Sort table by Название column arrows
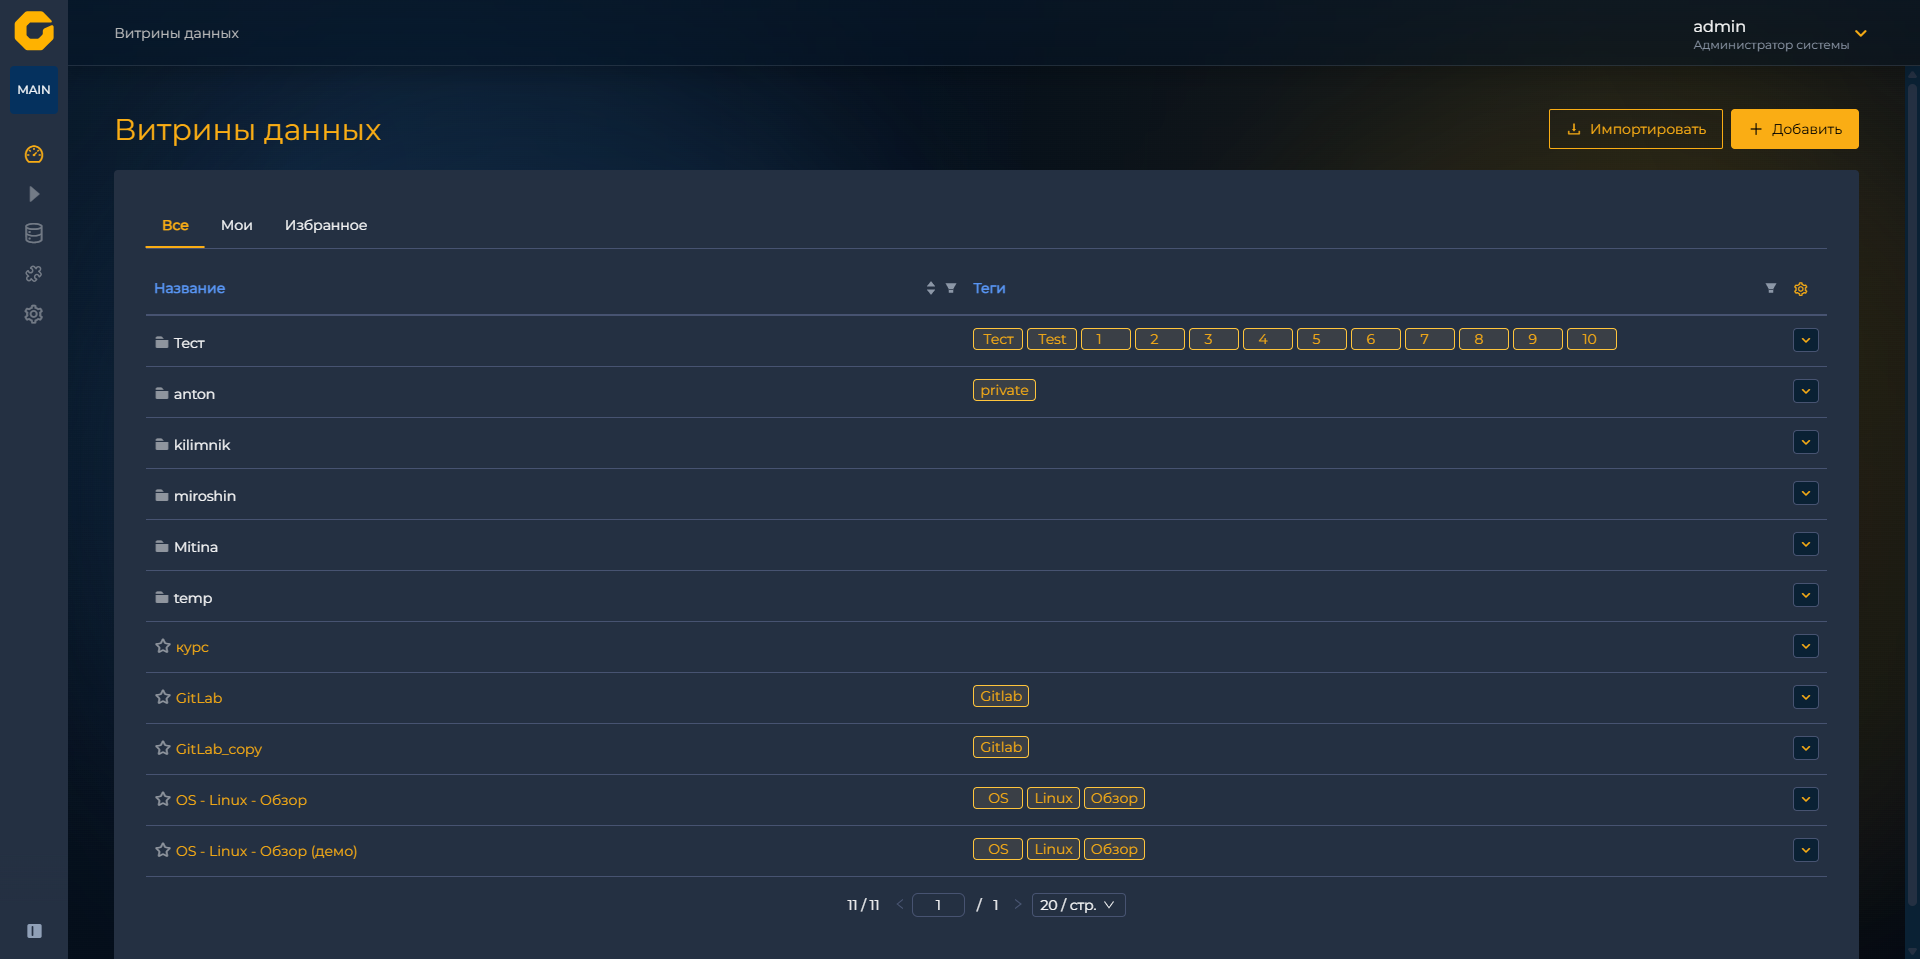 931,288
